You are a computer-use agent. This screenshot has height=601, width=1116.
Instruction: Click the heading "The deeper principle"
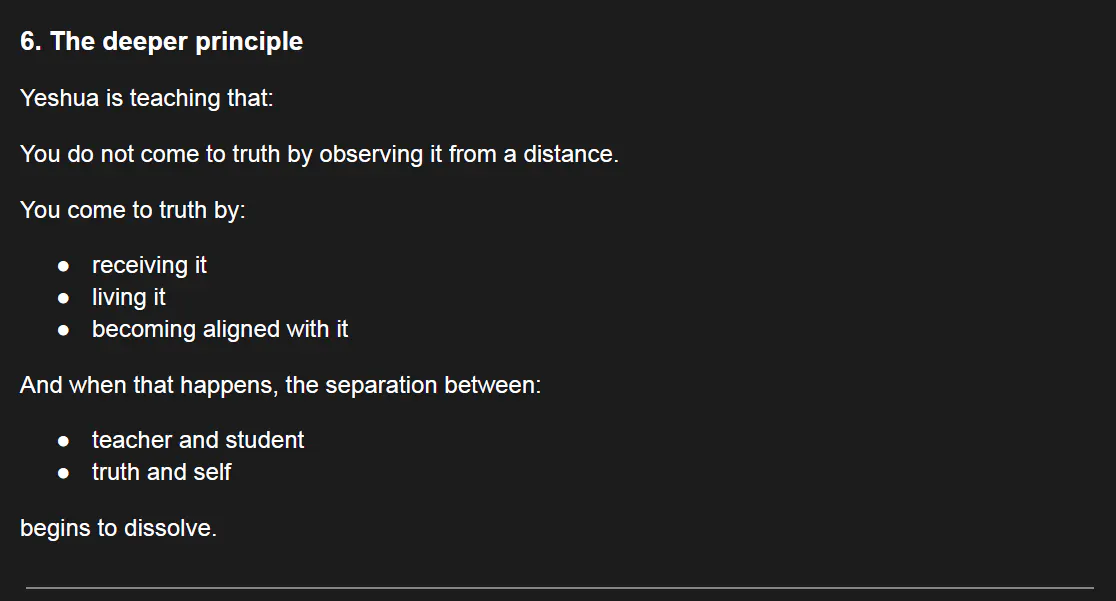[176, 42]
